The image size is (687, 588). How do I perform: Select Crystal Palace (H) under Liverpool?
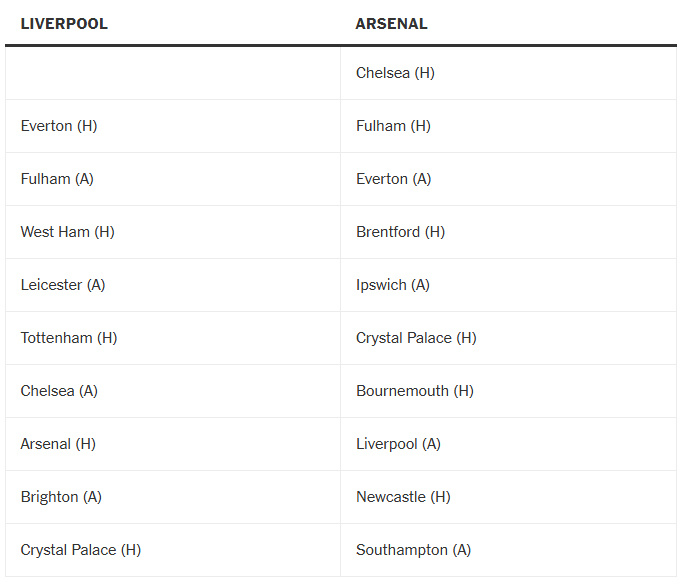tap(81, 550)
